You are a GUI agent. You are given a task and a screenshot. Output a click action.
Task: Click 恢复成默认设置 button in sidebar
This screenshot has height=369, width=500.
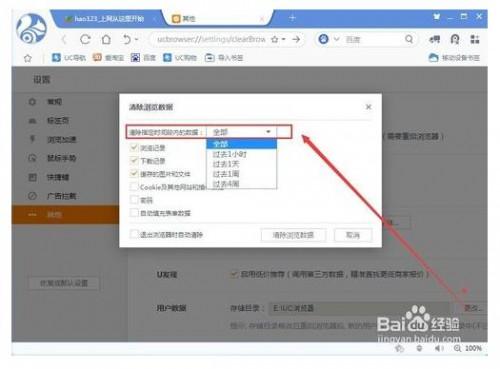(x=64, y=284)
